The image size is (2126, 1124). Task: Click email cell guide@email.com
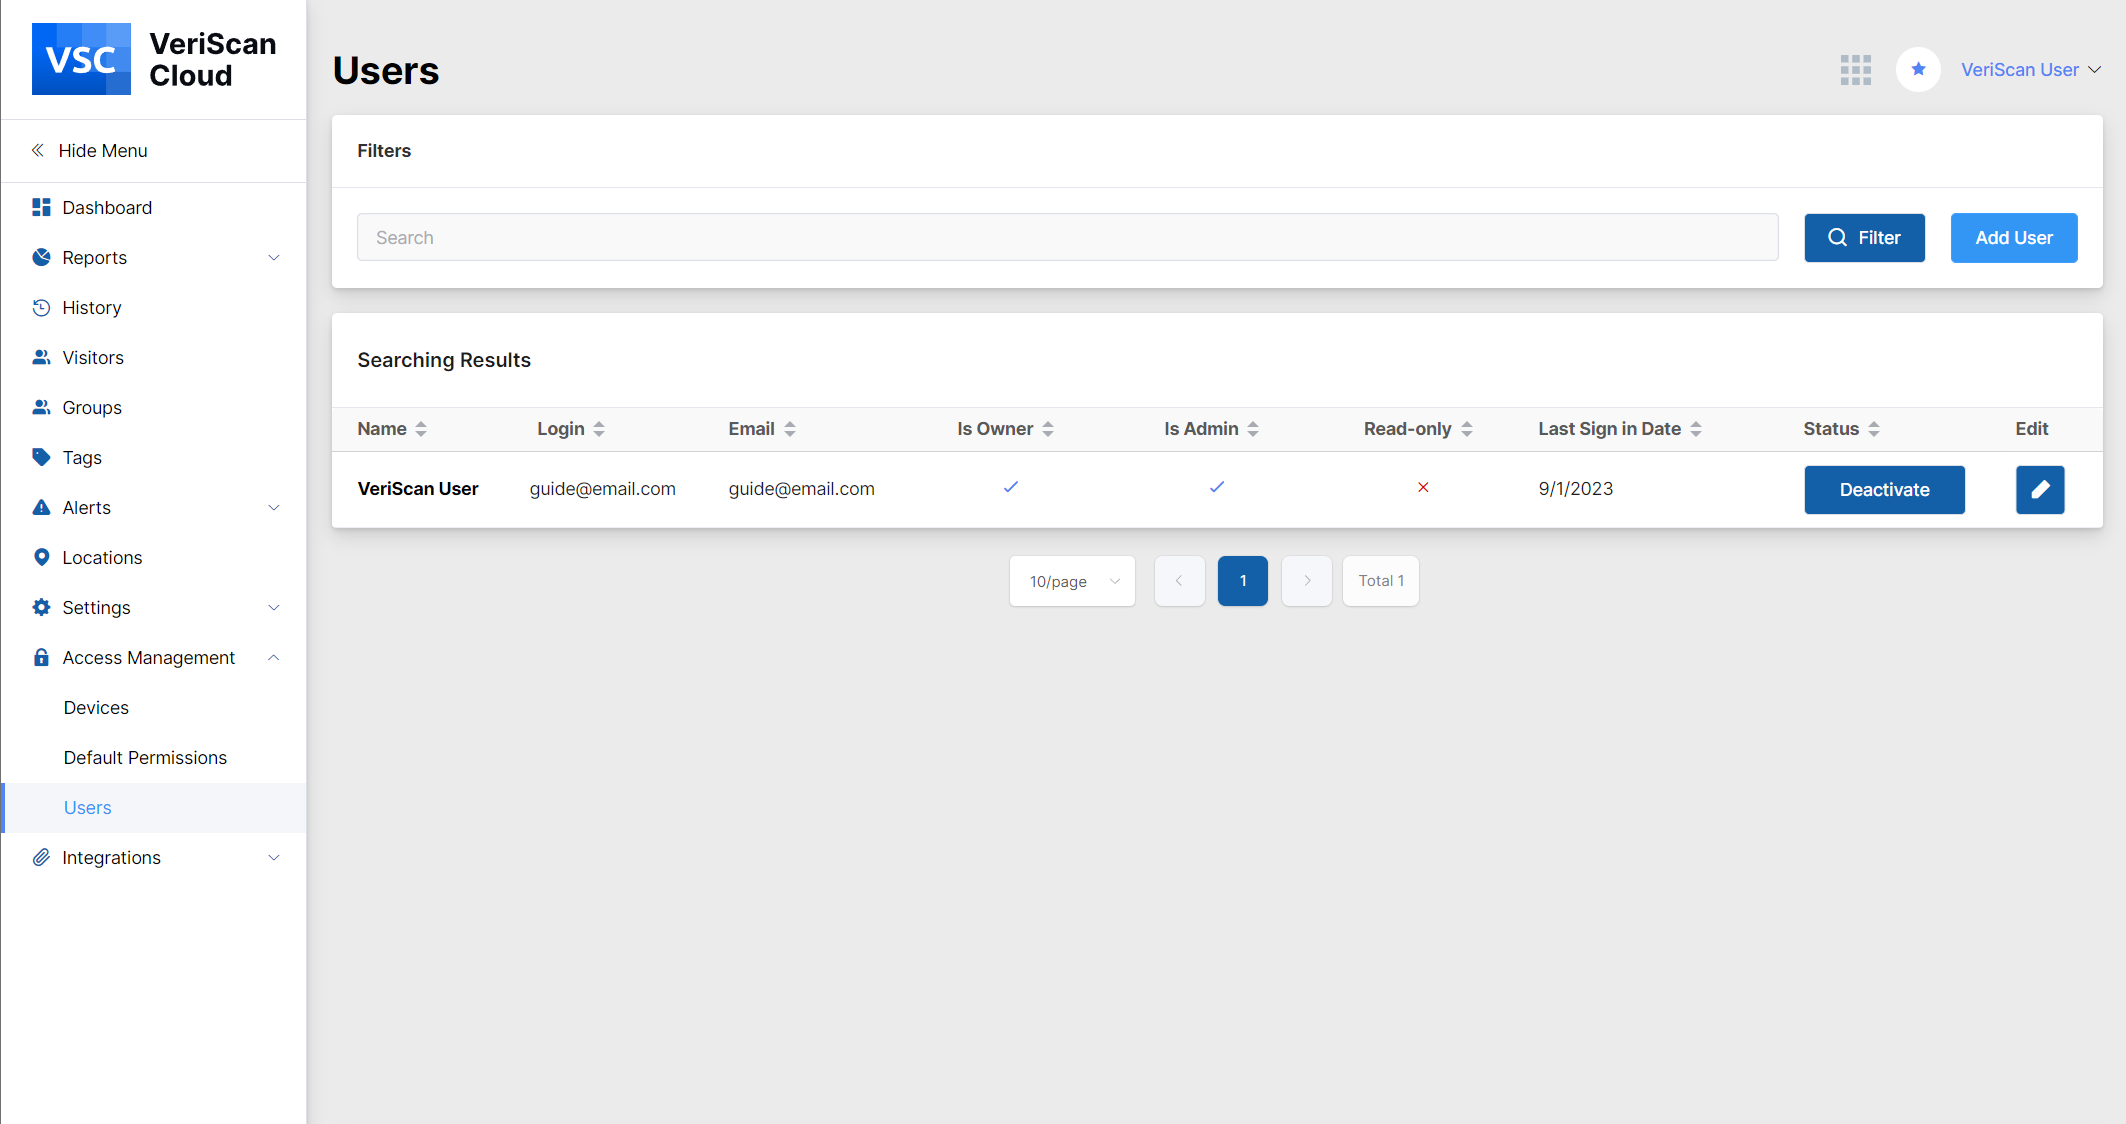tap(802, 489)
